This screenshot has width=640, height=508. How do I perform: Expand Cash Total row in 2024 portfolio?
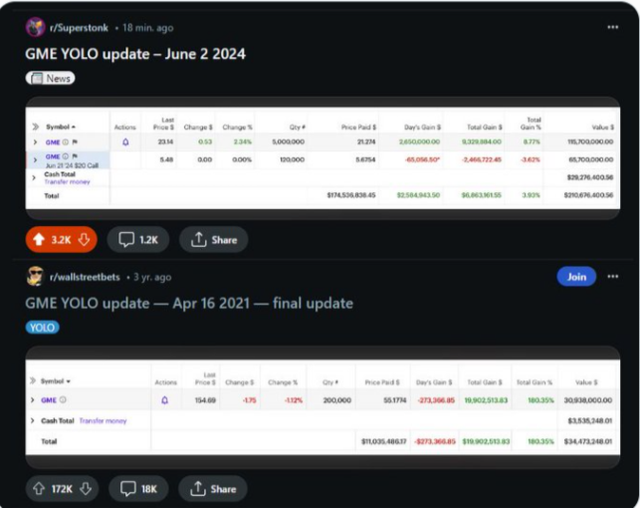pyautogui.click(x=34, y=177)
